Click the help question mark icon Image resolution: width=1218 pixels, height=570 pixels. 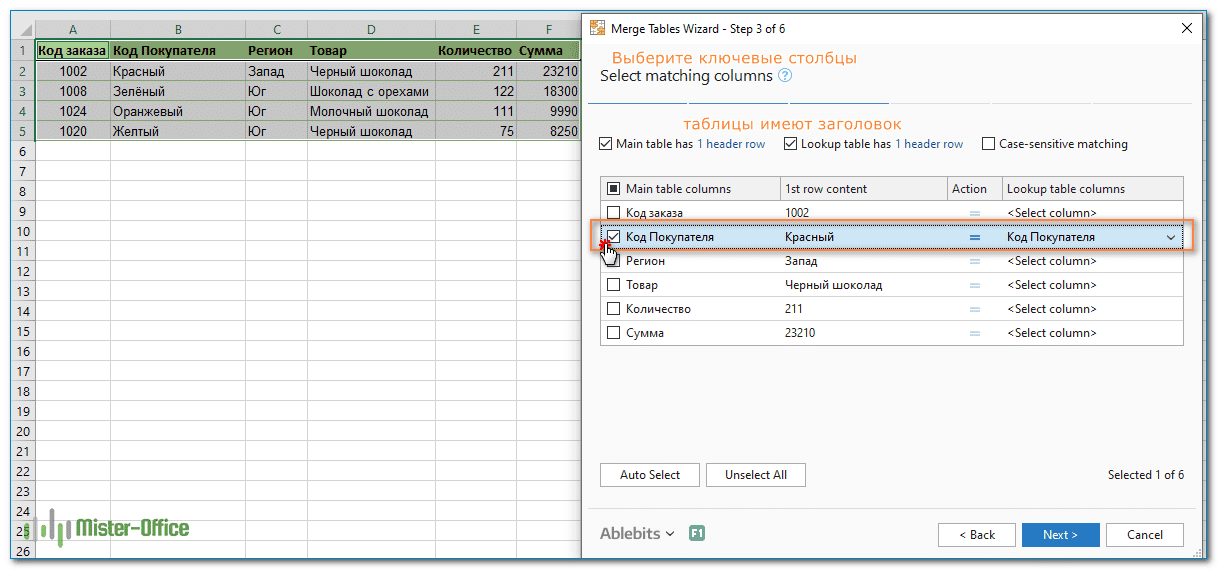tap(785, 76)
